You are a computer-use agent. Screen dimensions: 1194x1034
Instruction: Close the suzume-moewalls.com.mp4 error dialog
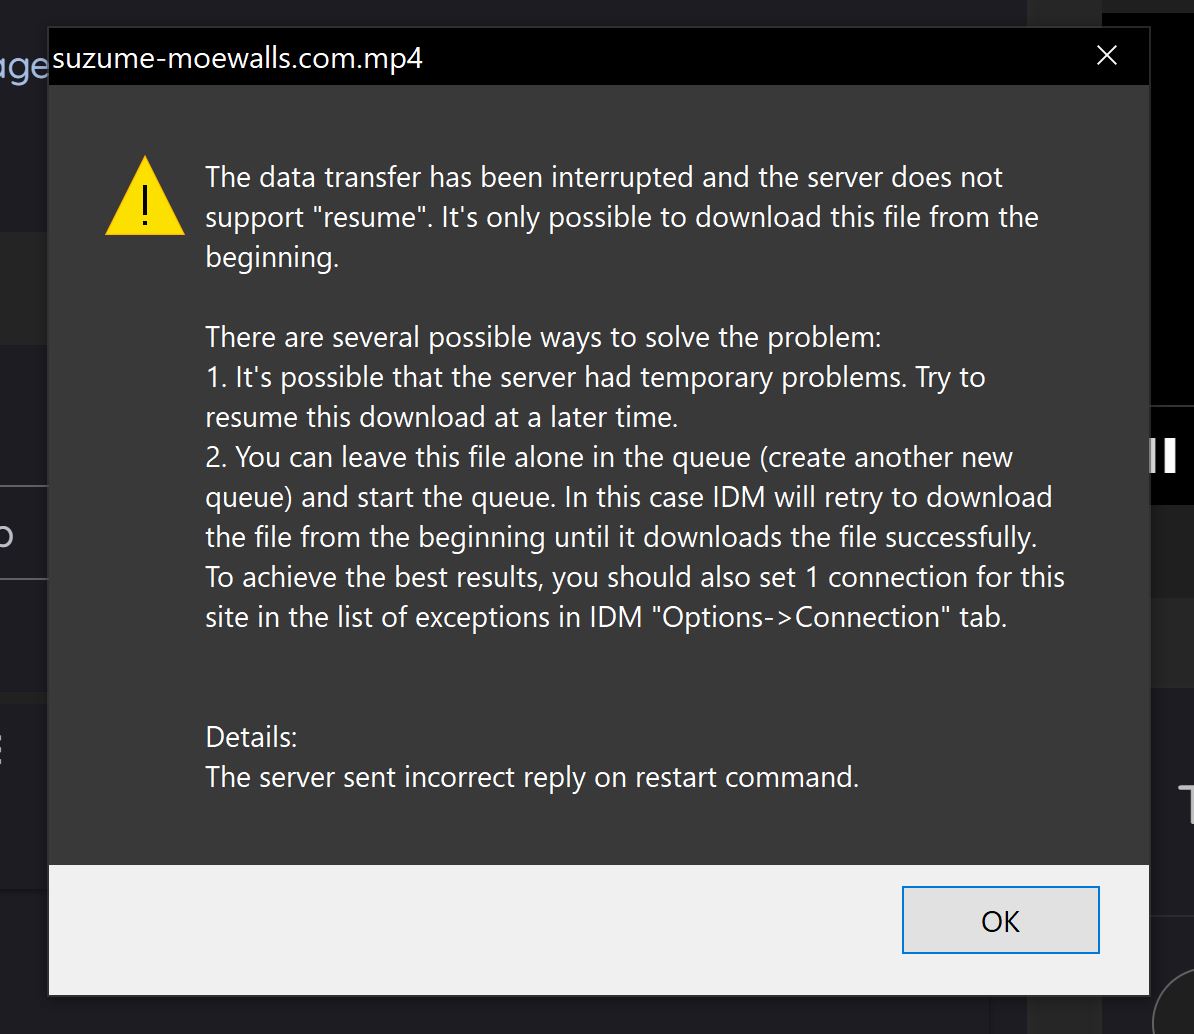1000,921
